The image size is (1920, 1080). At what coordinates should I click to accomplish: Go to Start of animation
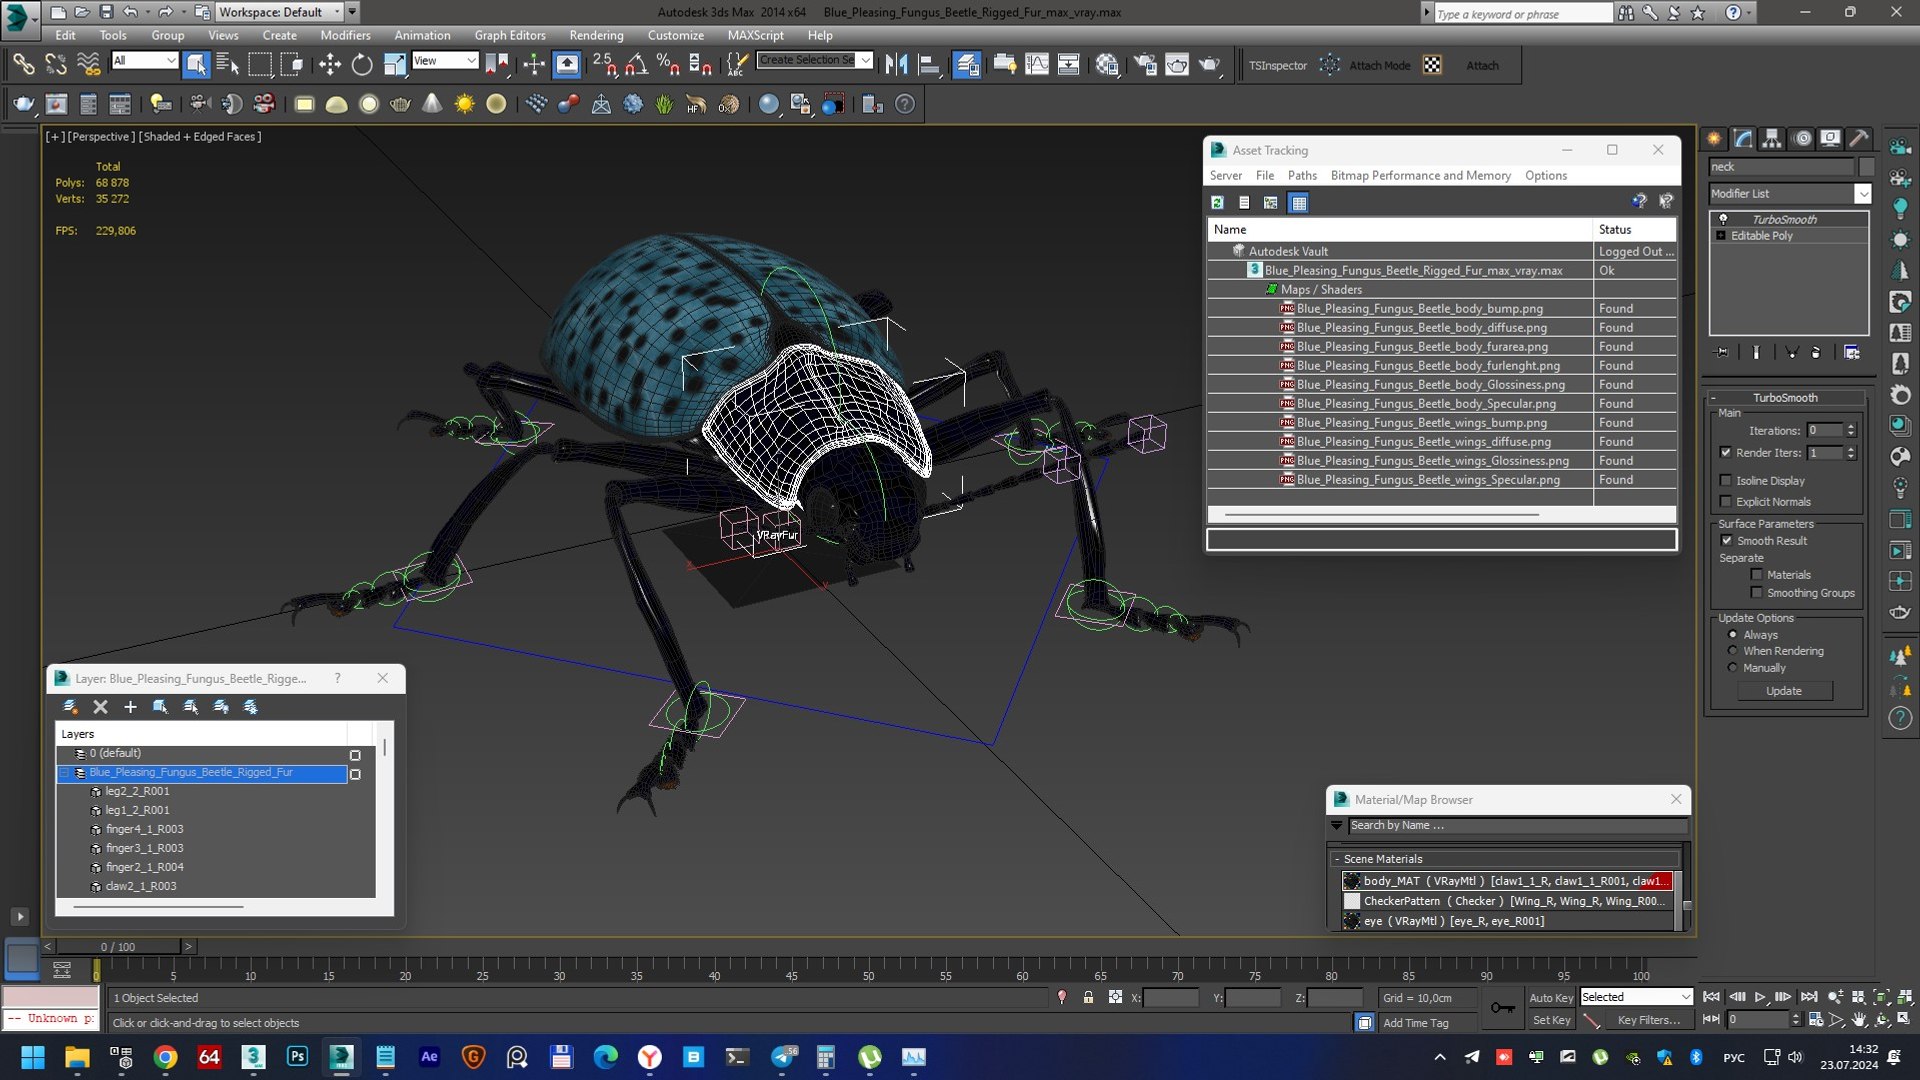[x=1711, y=997]
